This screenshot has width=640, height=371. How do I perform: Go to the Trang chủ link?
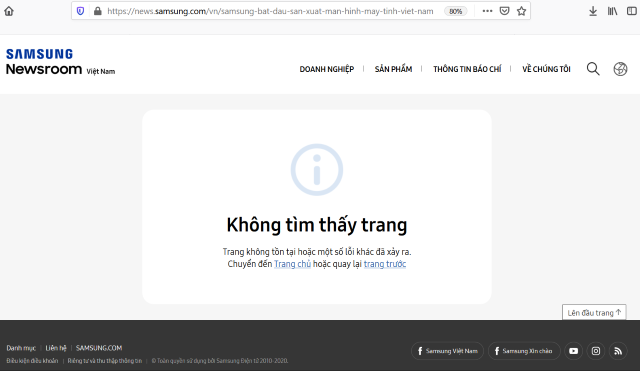[x=292, y=264]
